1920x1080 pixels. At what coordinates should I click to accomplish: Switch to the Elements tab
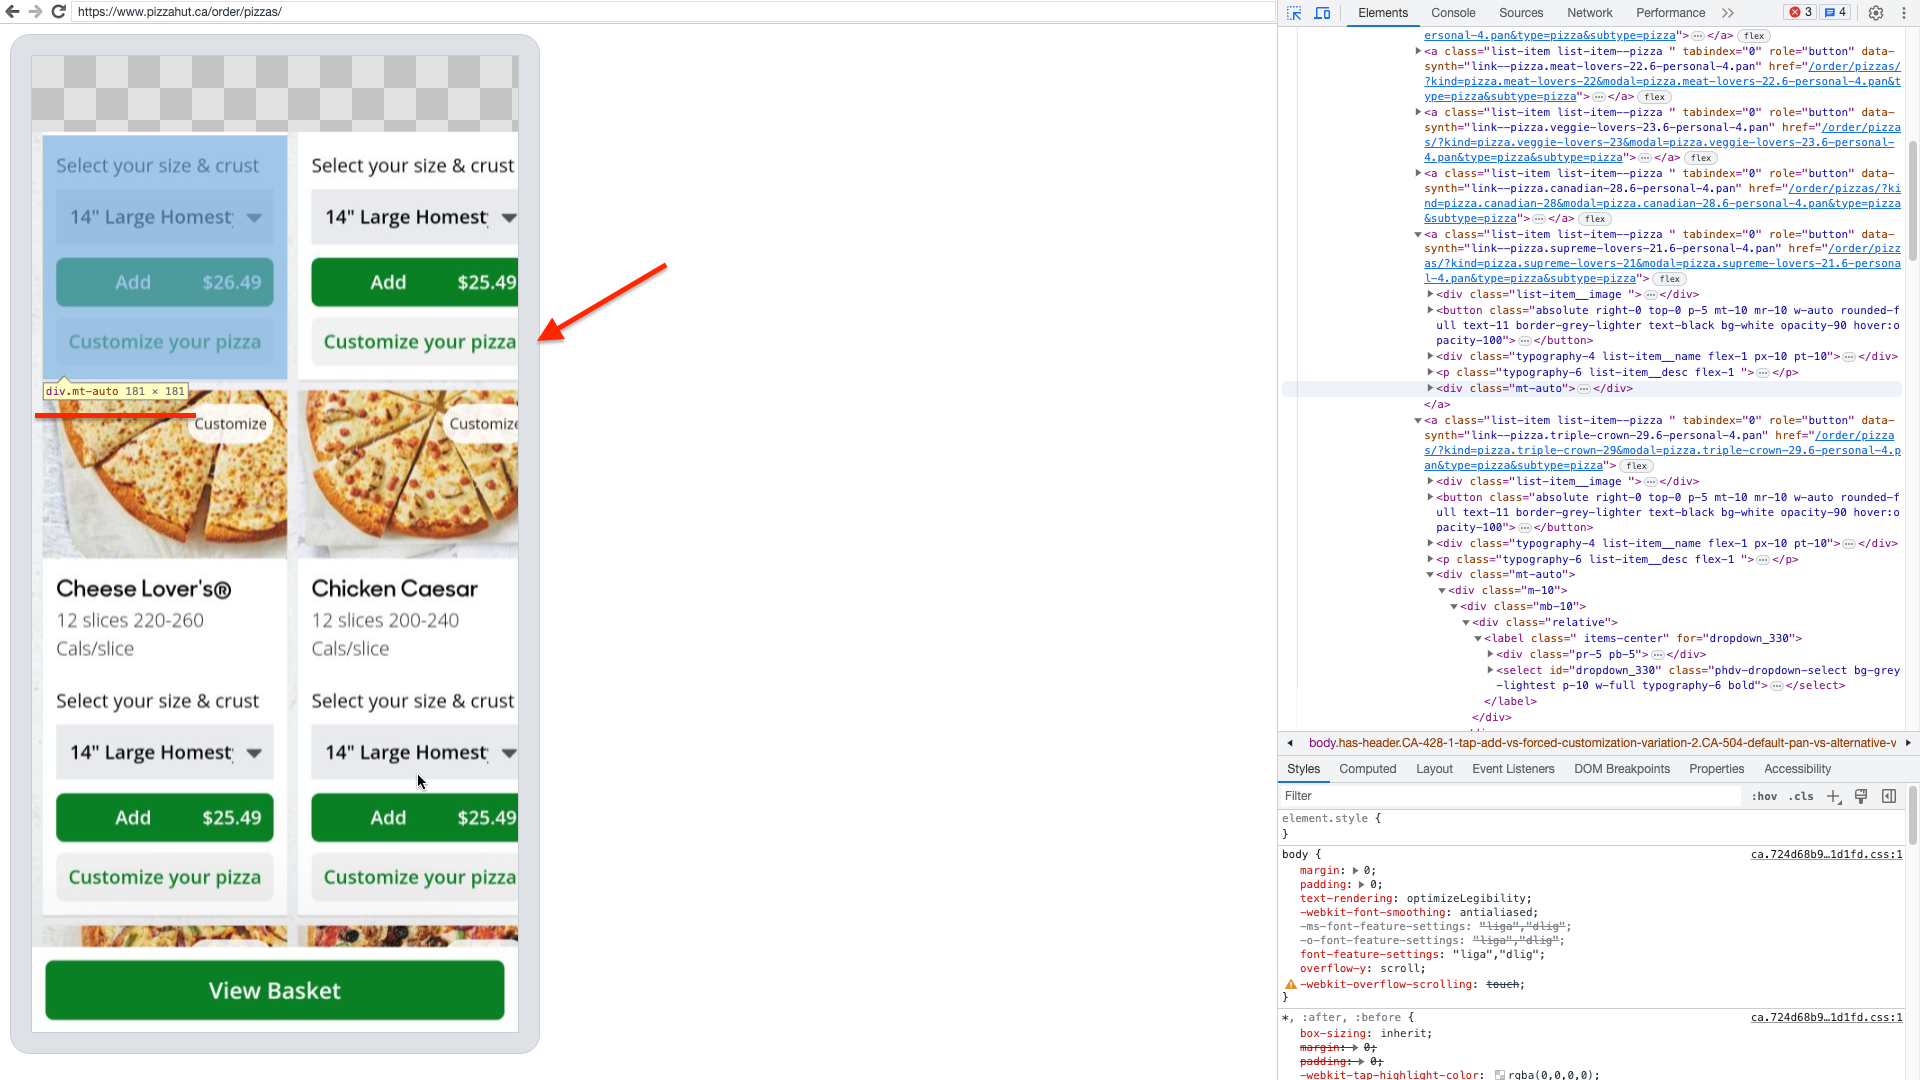[x=1383, y=13]
